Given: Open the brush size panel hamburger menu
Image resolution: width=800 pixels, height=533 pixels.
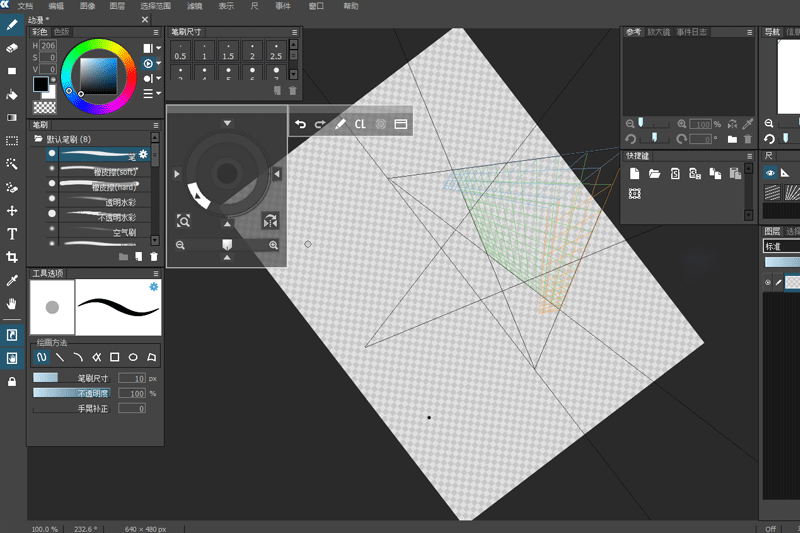Looking at the screenshot, I should coord(294,32).
